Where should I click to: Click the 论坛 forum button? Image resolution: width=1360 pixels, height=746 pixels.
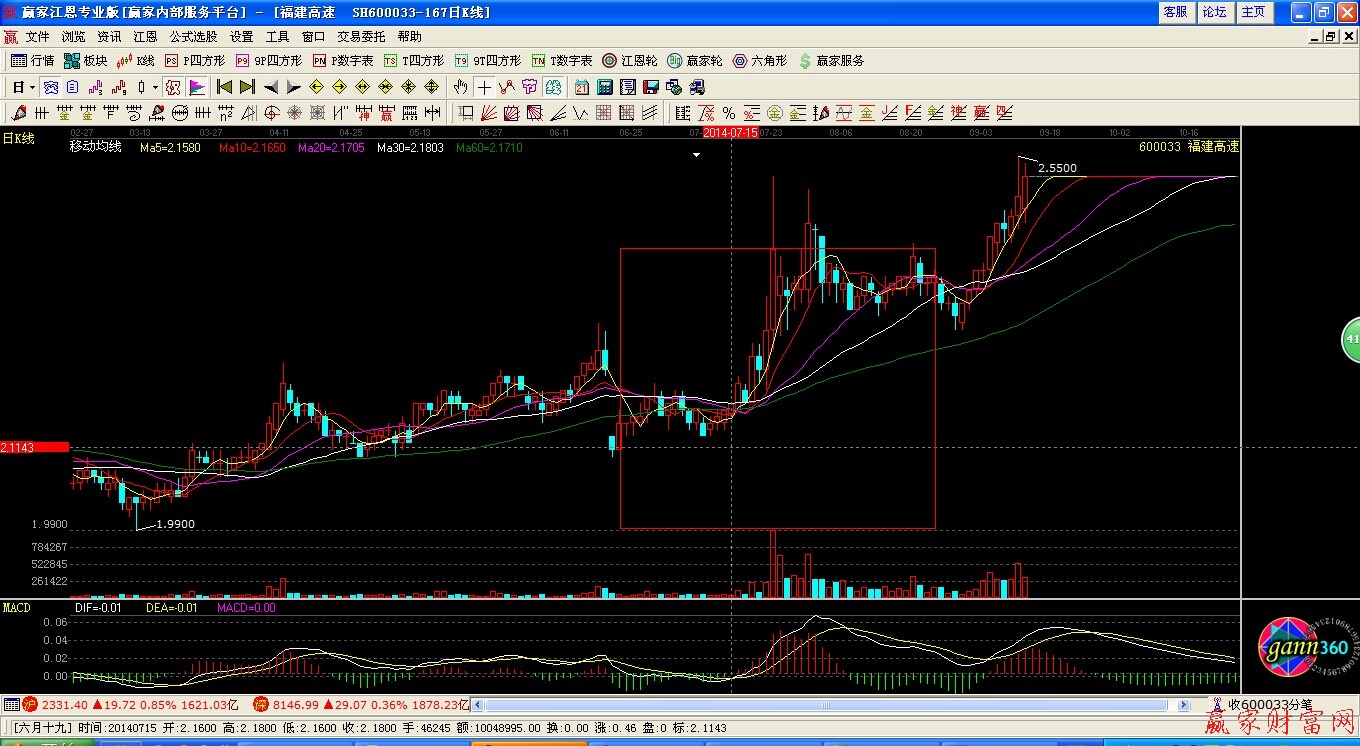click(1213, 12)
